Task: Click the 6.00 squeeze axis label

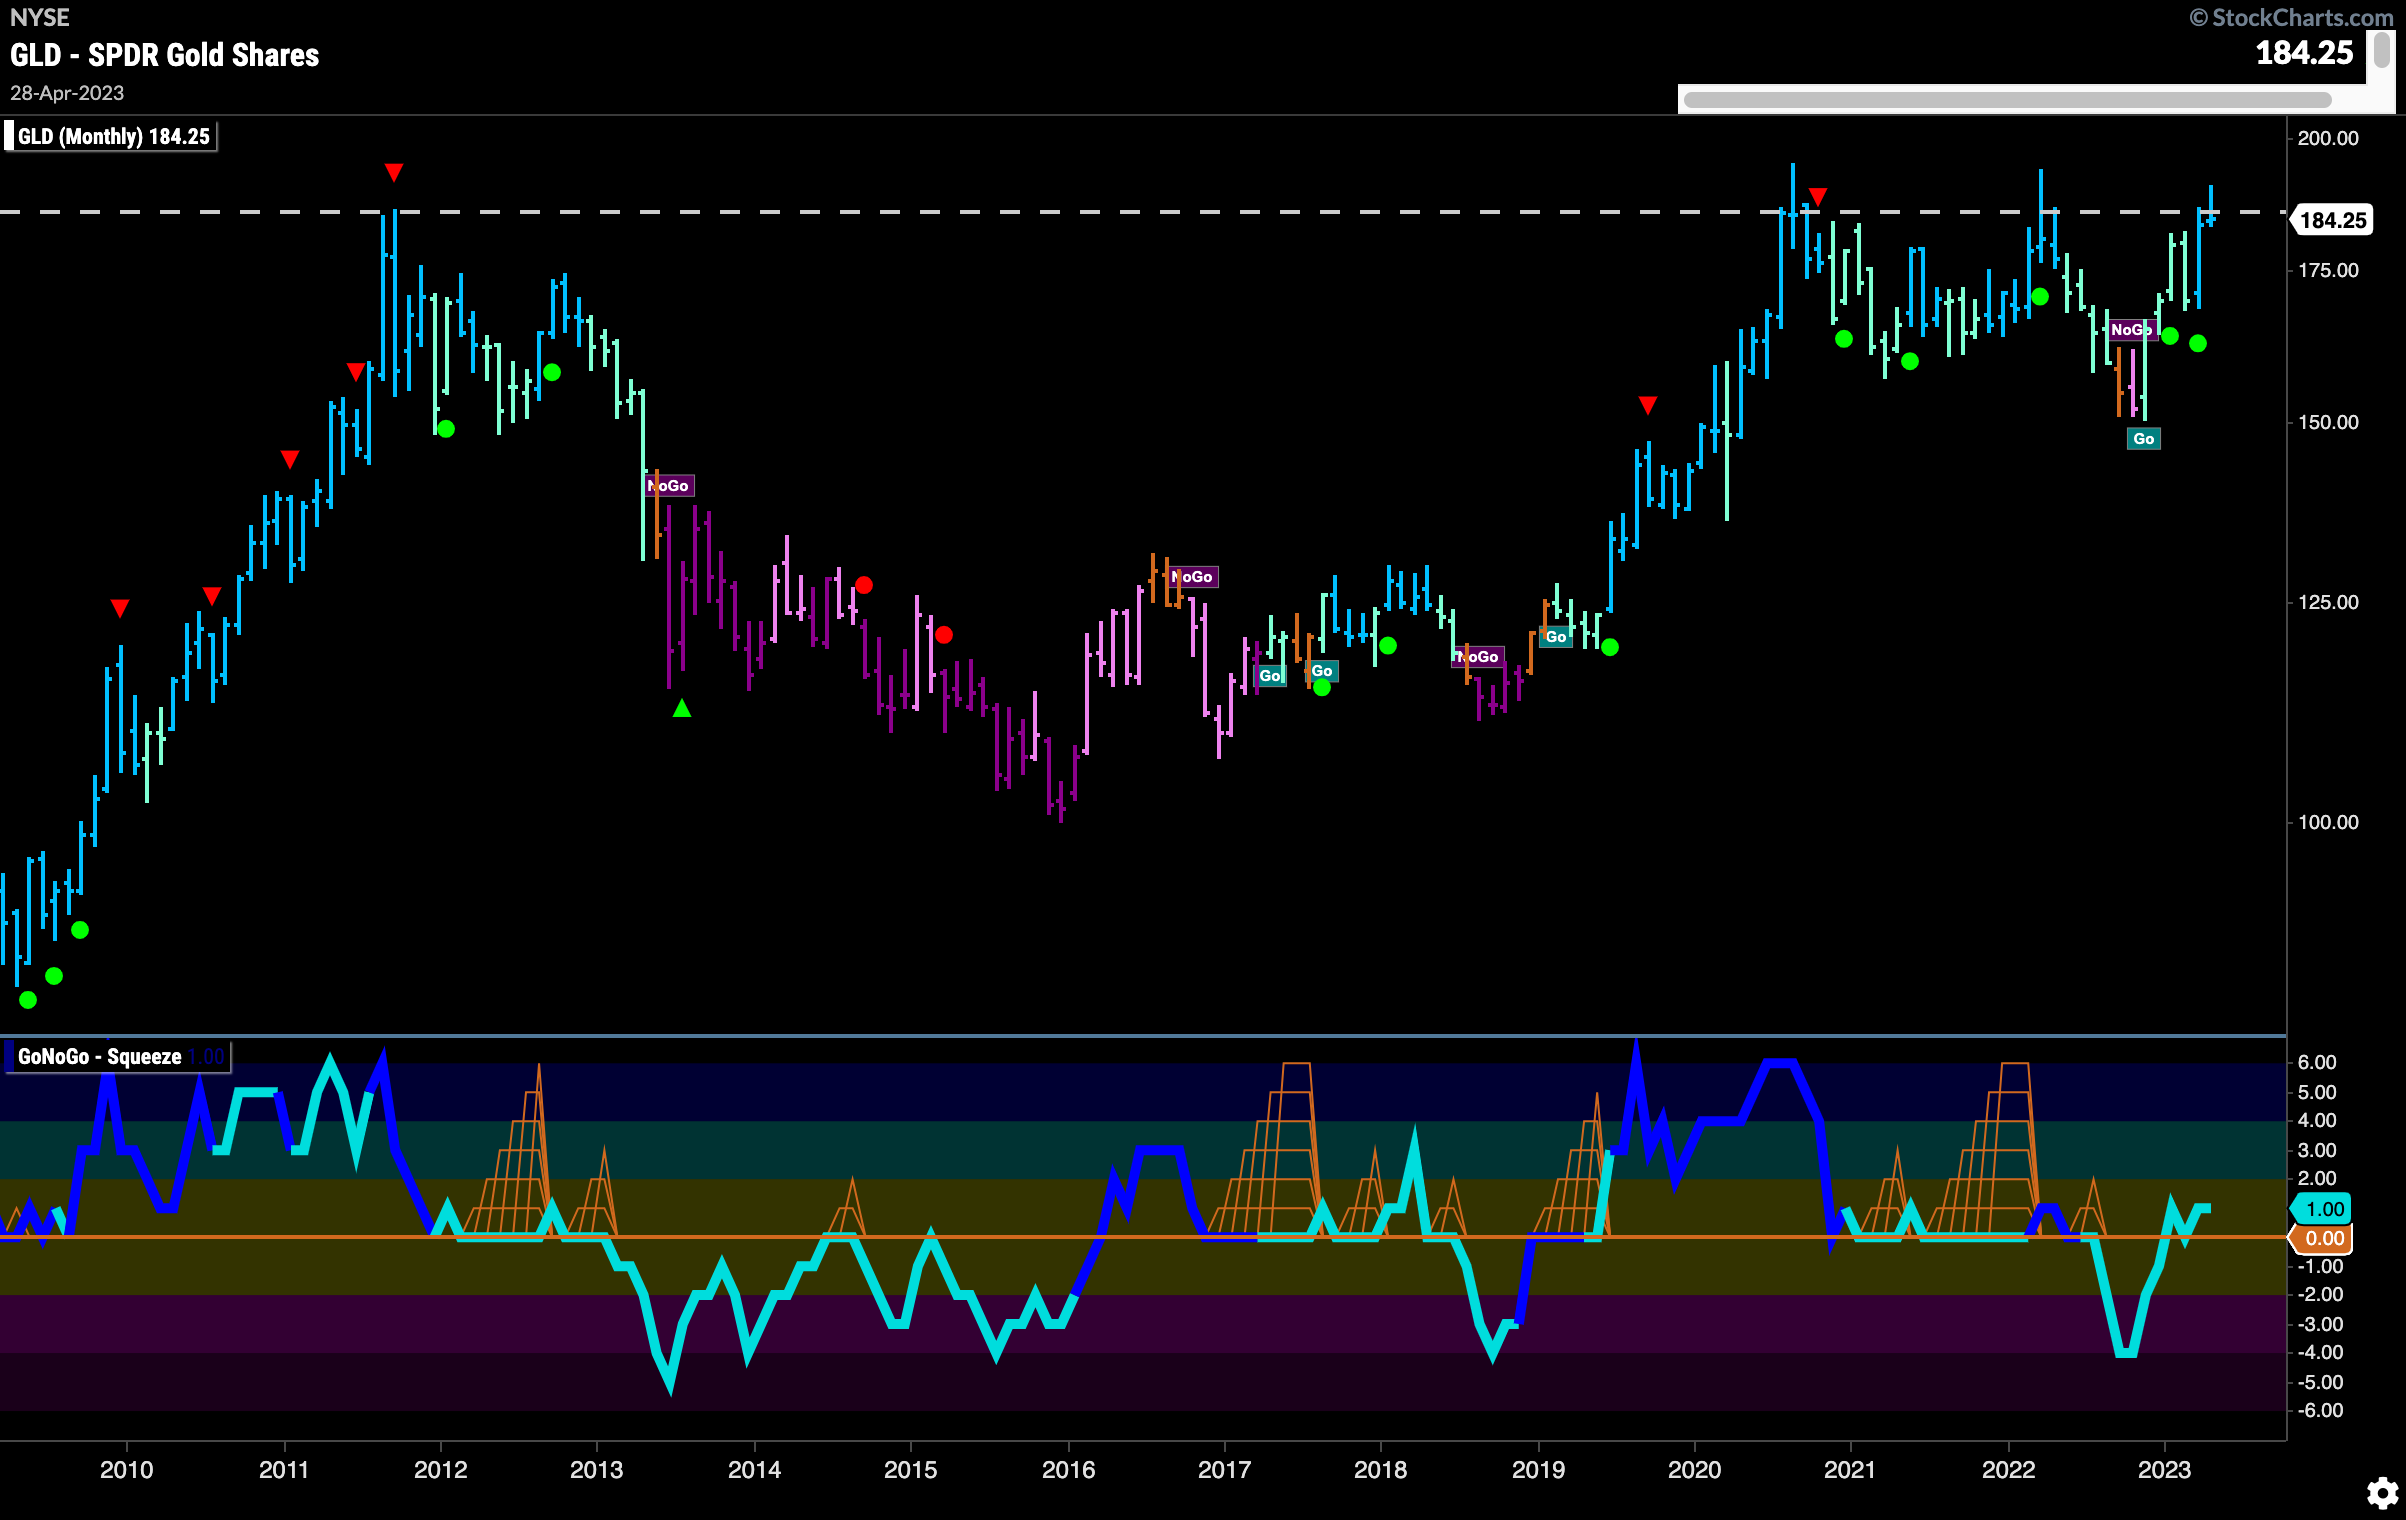Action: [x=2317, y=1062]
